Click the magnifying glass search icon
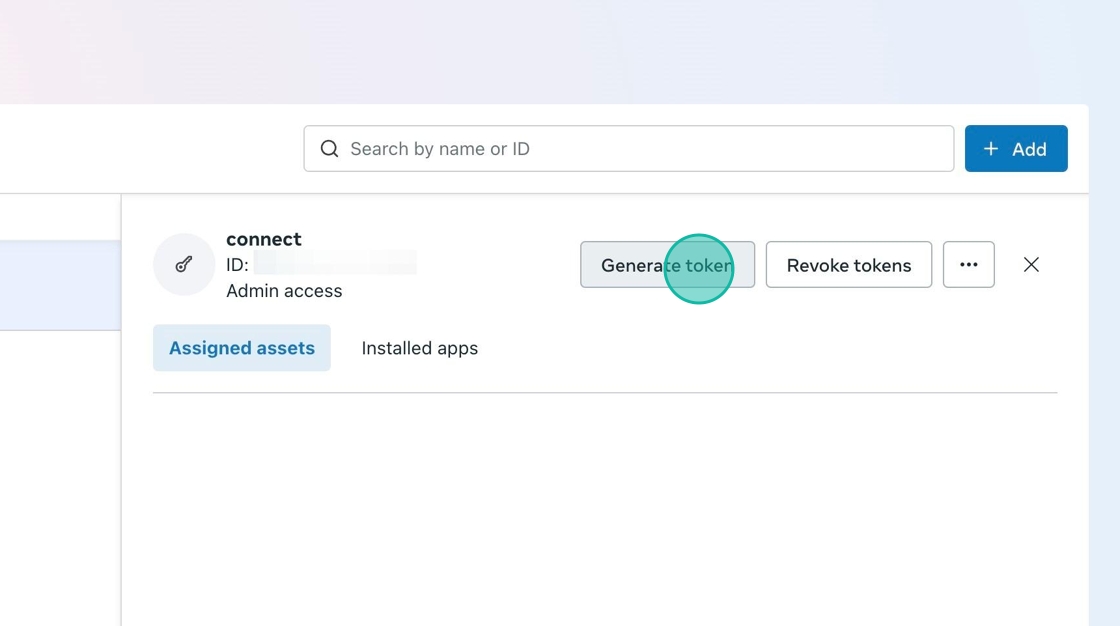 pyautogui.click(x=329, y=149)
